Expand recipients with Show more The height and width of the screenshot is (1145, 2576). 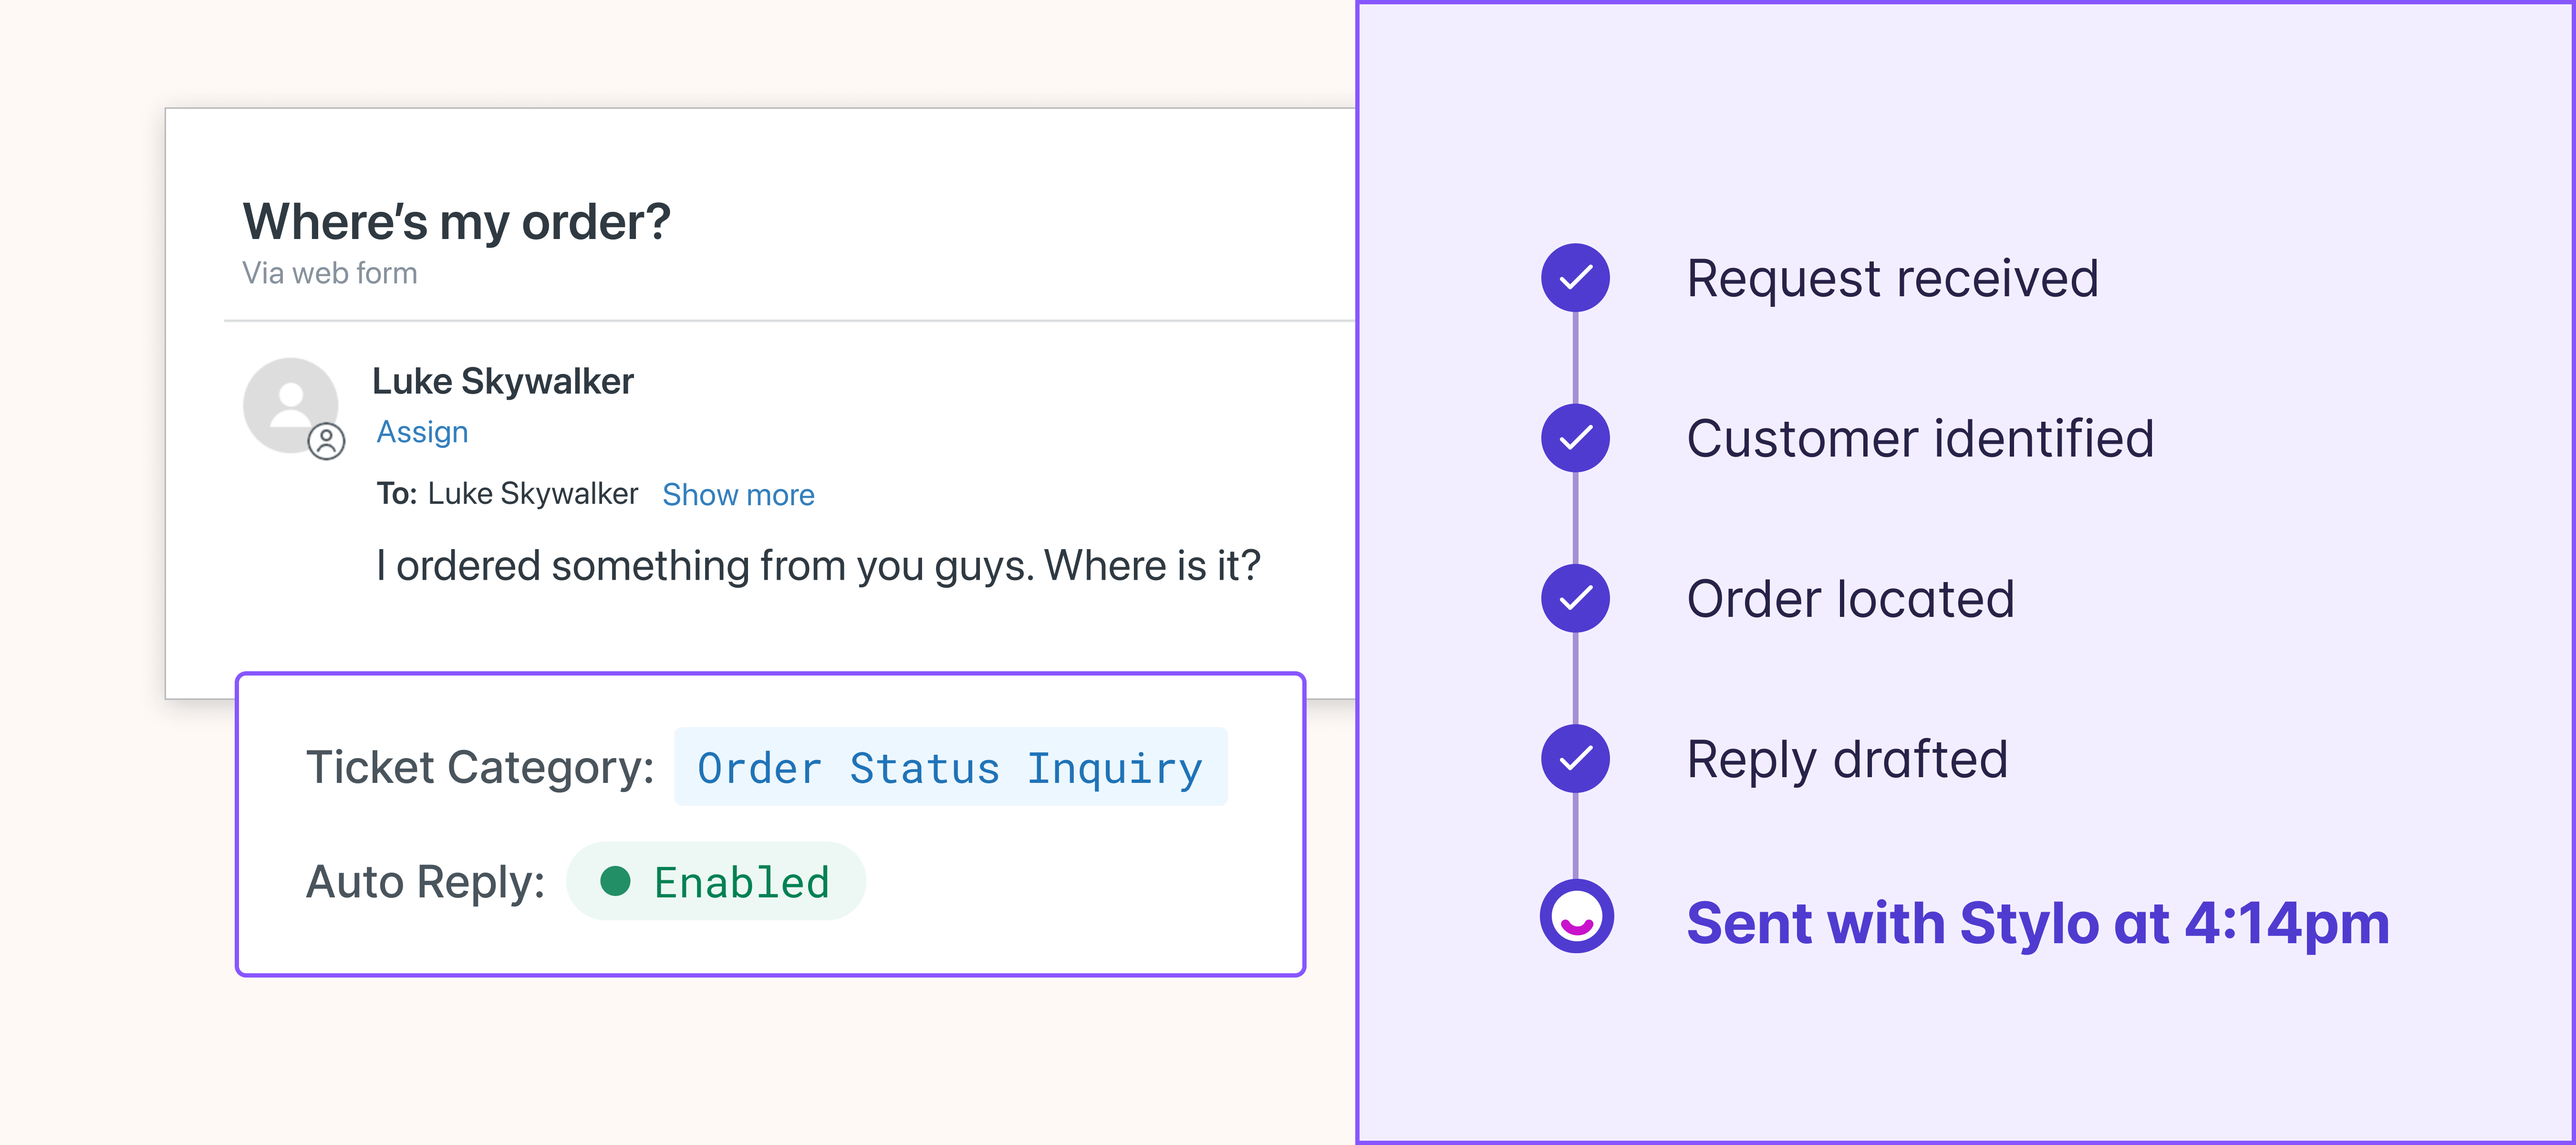pos(738,495)
